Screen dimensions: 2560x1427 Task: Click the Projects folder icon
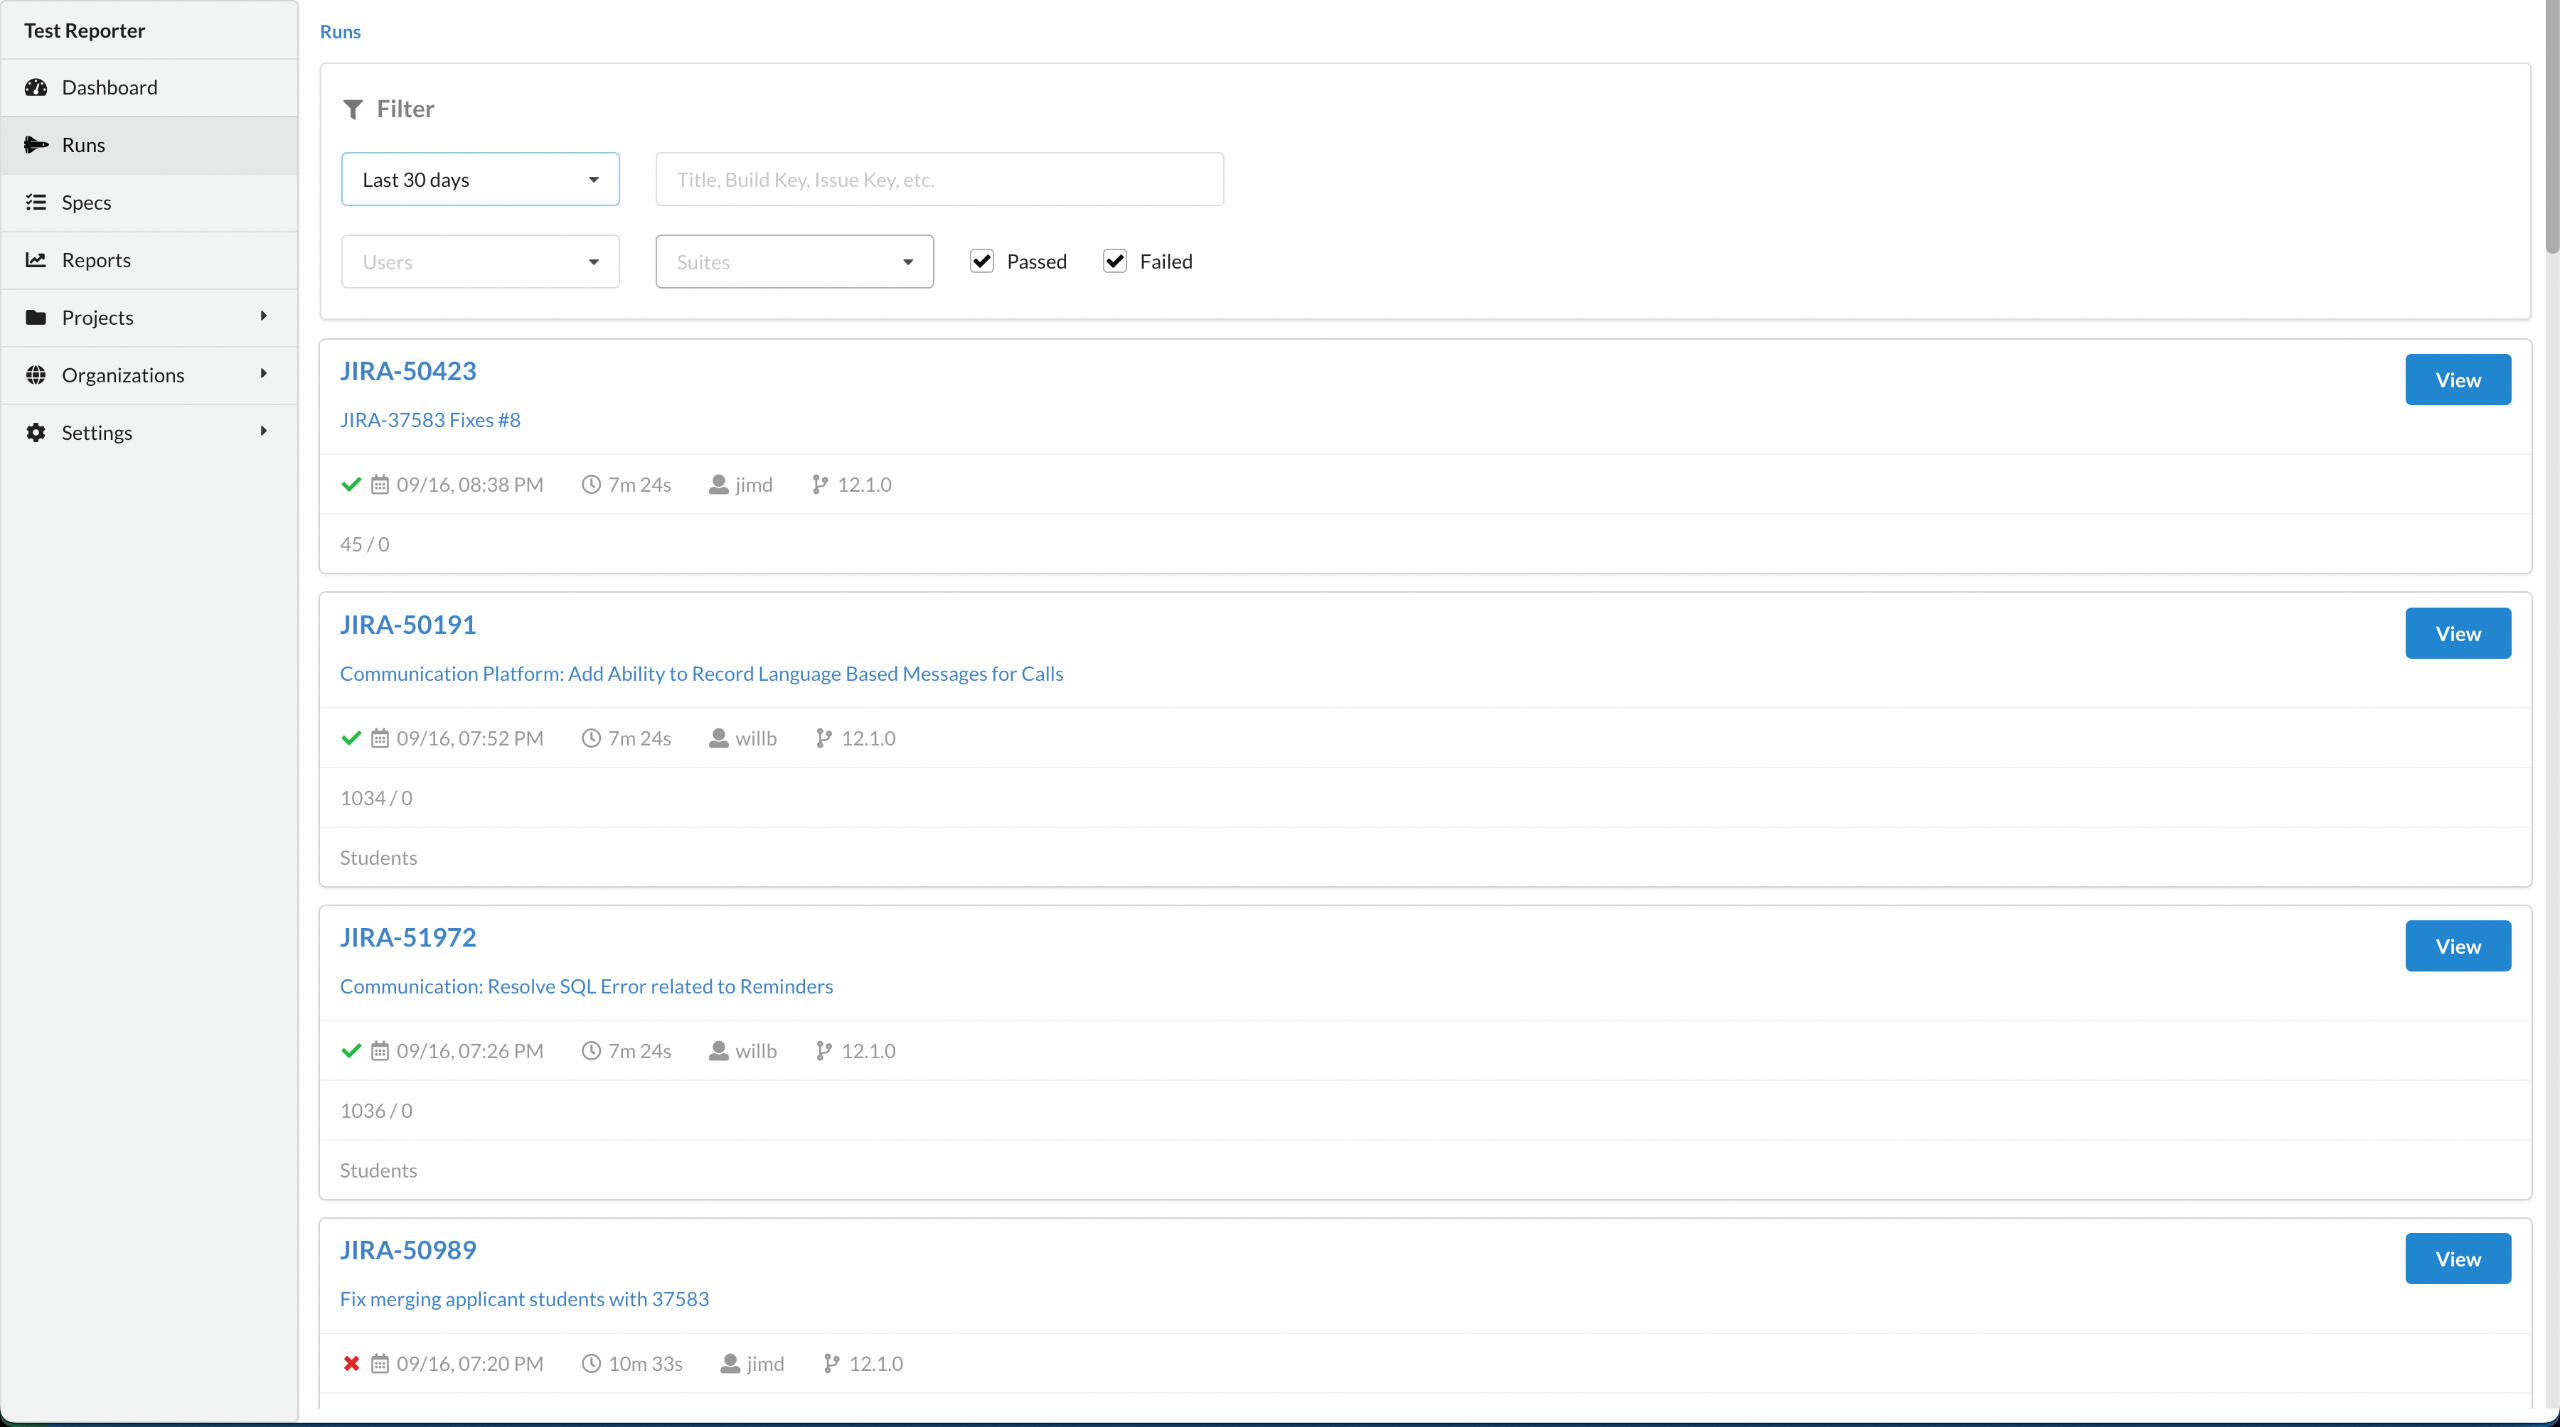tap(36, 317)
